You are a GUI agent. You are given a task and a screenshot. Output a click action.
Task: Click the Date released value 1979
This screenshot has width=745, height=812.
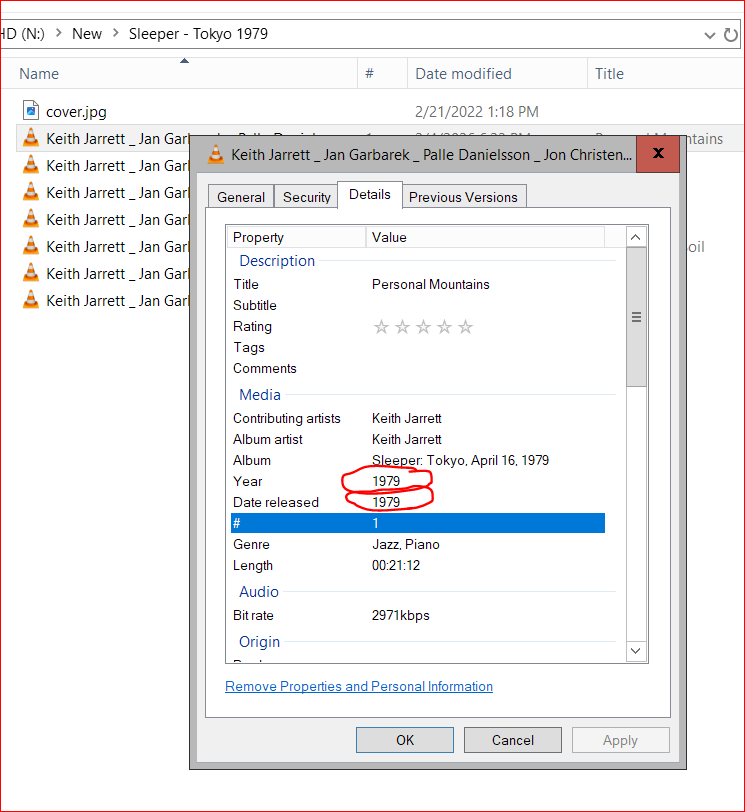pos(386,502)
